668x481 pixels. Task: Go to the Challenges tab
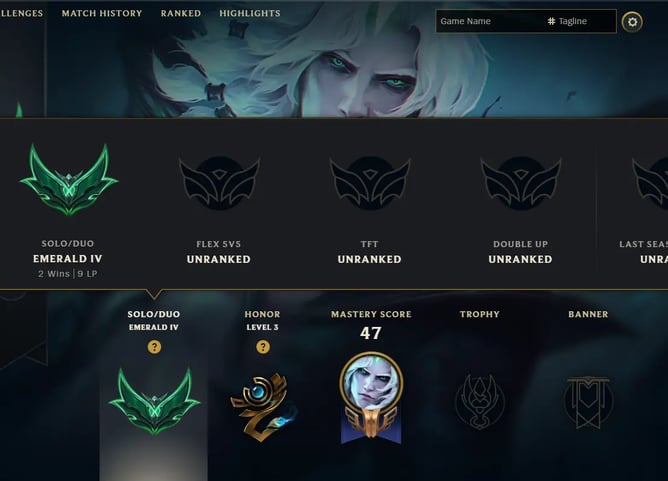pos(21,13)
